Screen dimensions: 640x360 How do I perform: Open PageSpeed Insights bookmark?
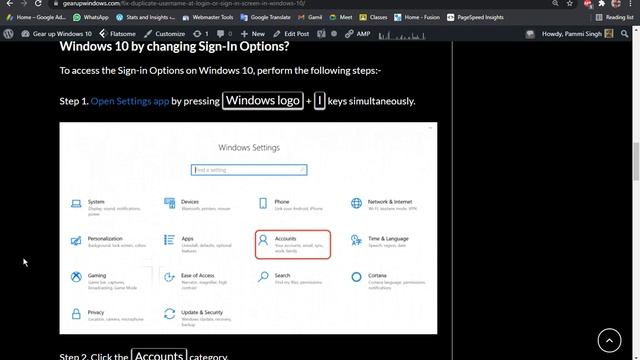pyautogui.click(x=475, y=17)
